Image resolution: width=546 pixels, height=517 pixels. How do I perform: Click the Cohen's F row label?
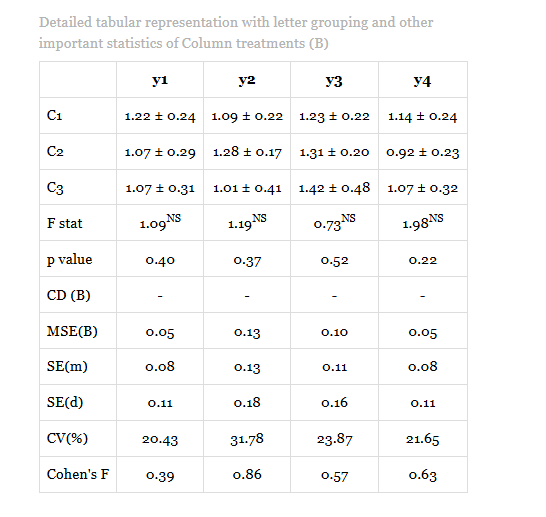[x=78, y=474]
